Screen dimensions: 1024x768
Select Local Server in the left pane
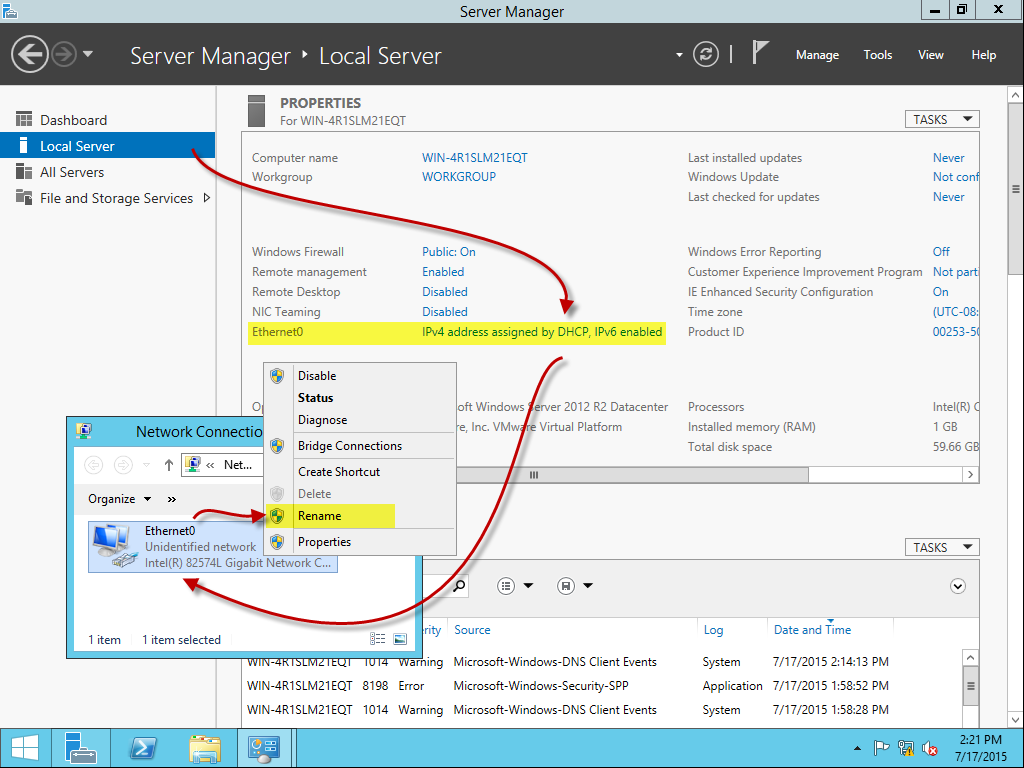coord(108,146)
